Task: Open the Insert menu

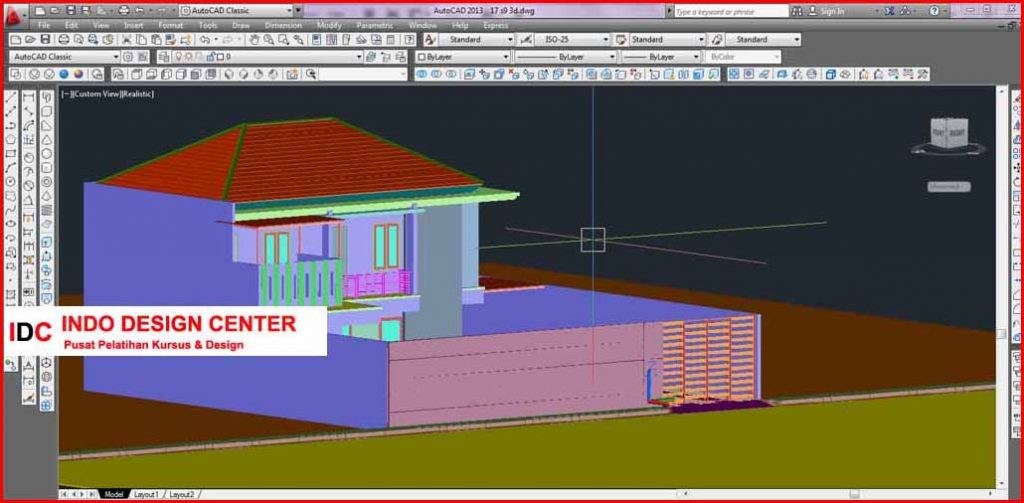Action: click(x=133, y=25)
